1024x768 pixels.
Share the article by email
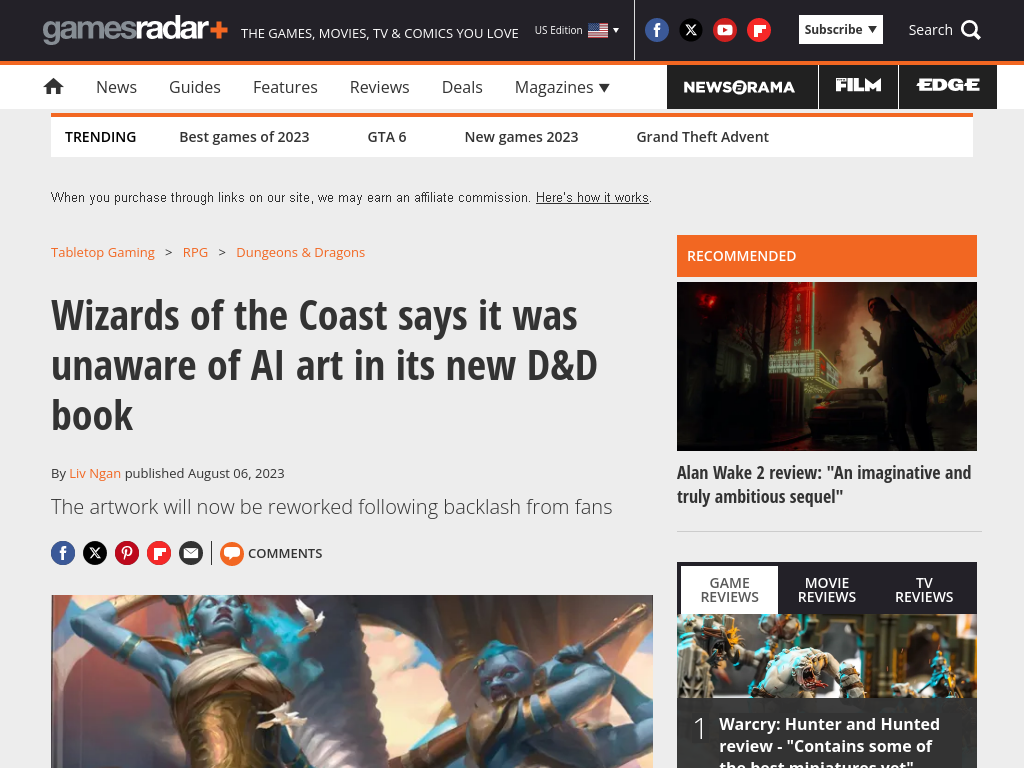(191, 553)
